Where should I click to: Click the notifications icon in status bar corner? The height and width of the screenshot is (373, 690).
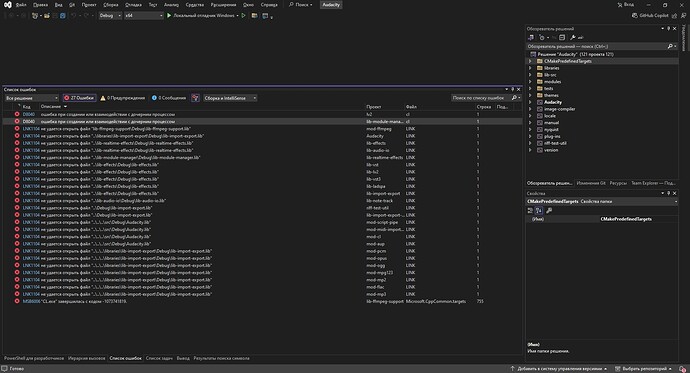click(x=682, y=369)
